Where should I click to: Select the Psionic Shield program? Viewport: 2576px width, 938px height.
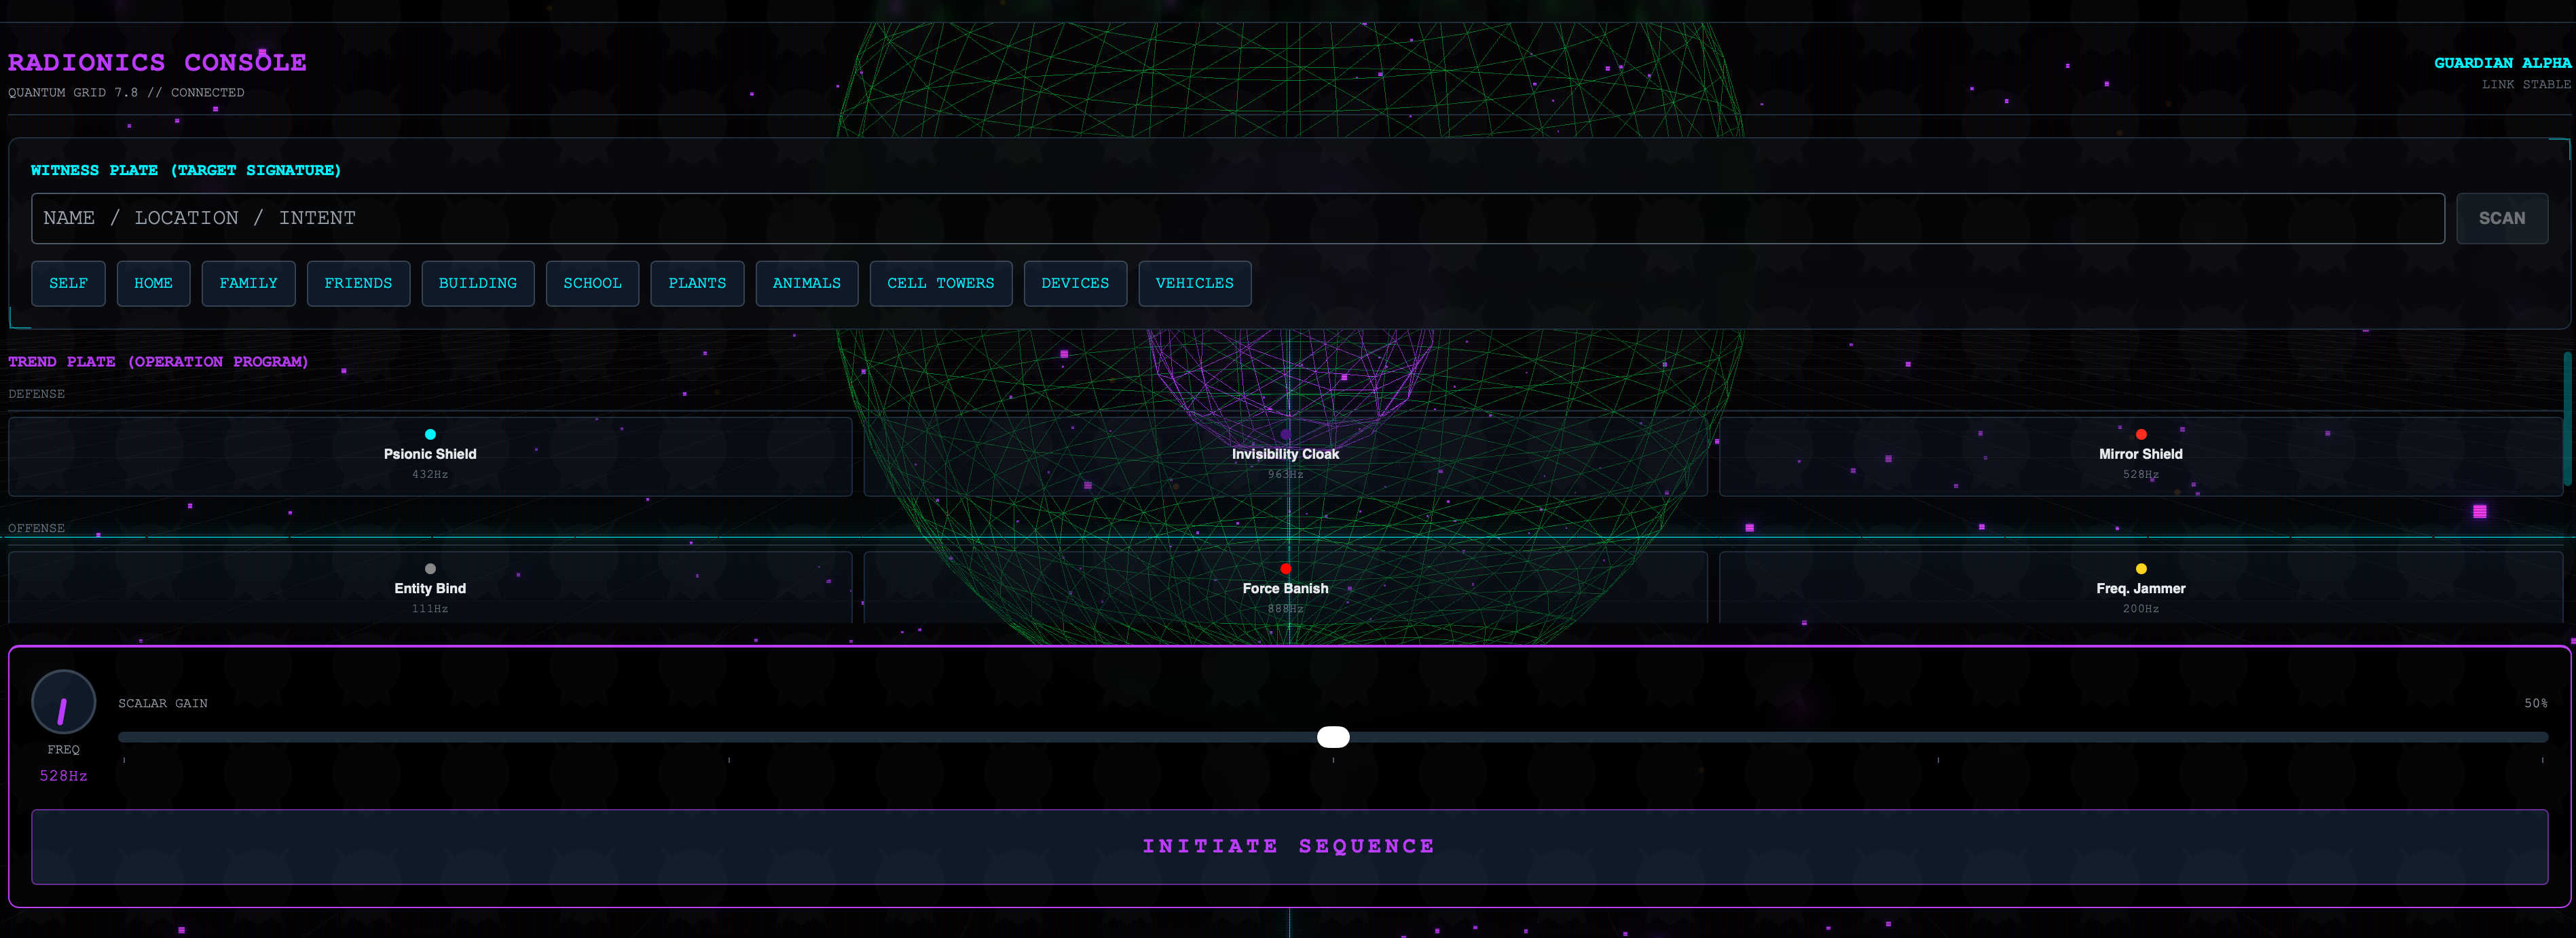click(430, 456)
